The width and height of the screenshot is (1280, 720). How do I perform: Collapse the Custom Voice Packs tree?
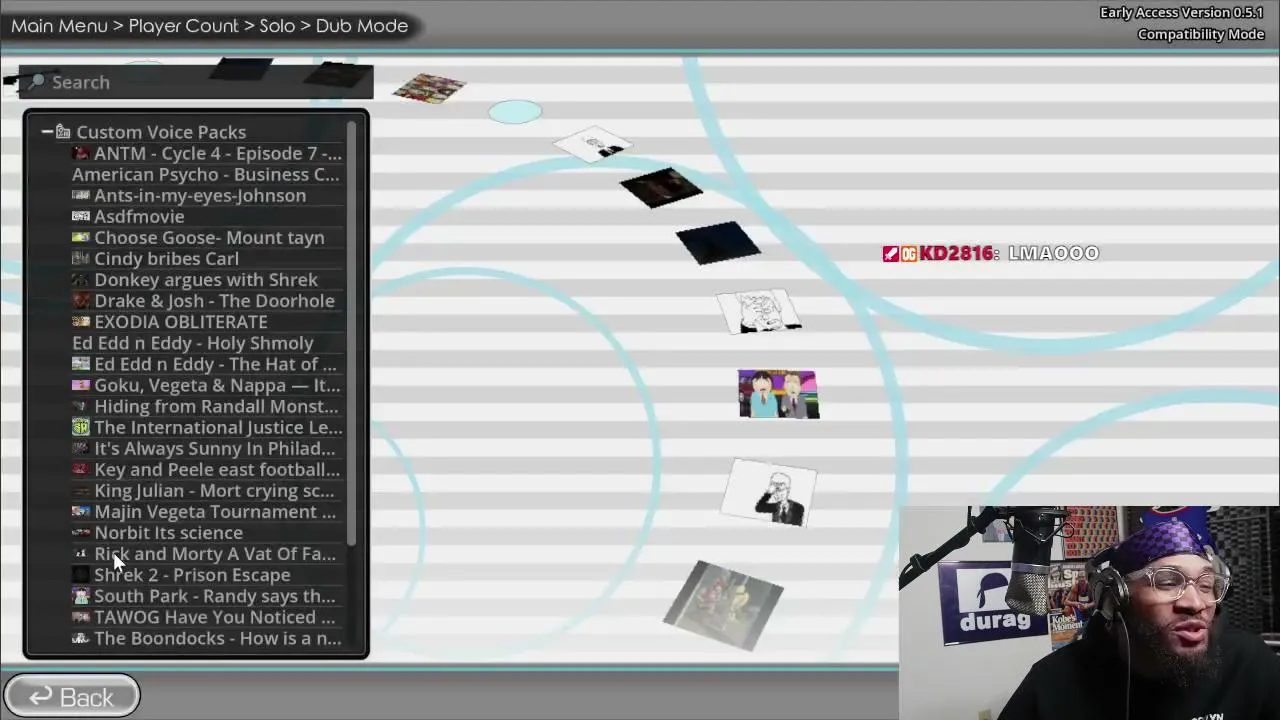pyautogui.click(x=47, y=132)
